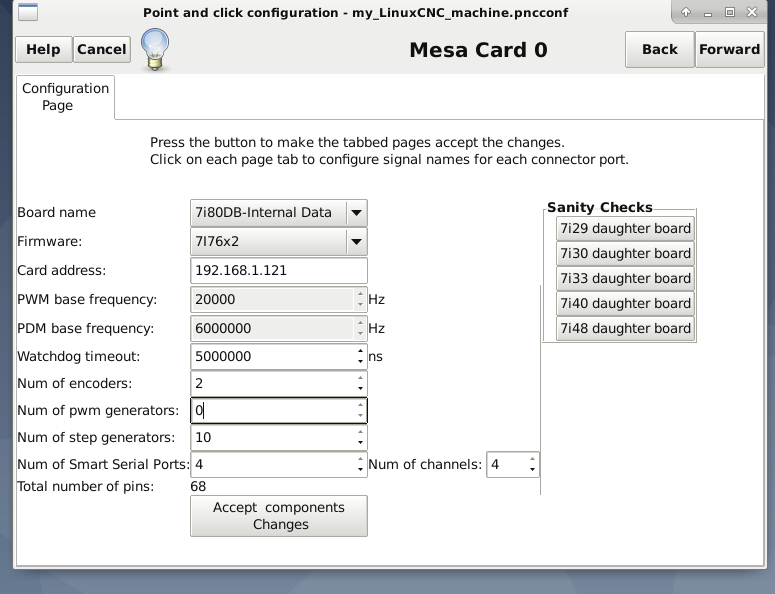
Task: Proceed with the Forward button
Action: tap(729, 49)
